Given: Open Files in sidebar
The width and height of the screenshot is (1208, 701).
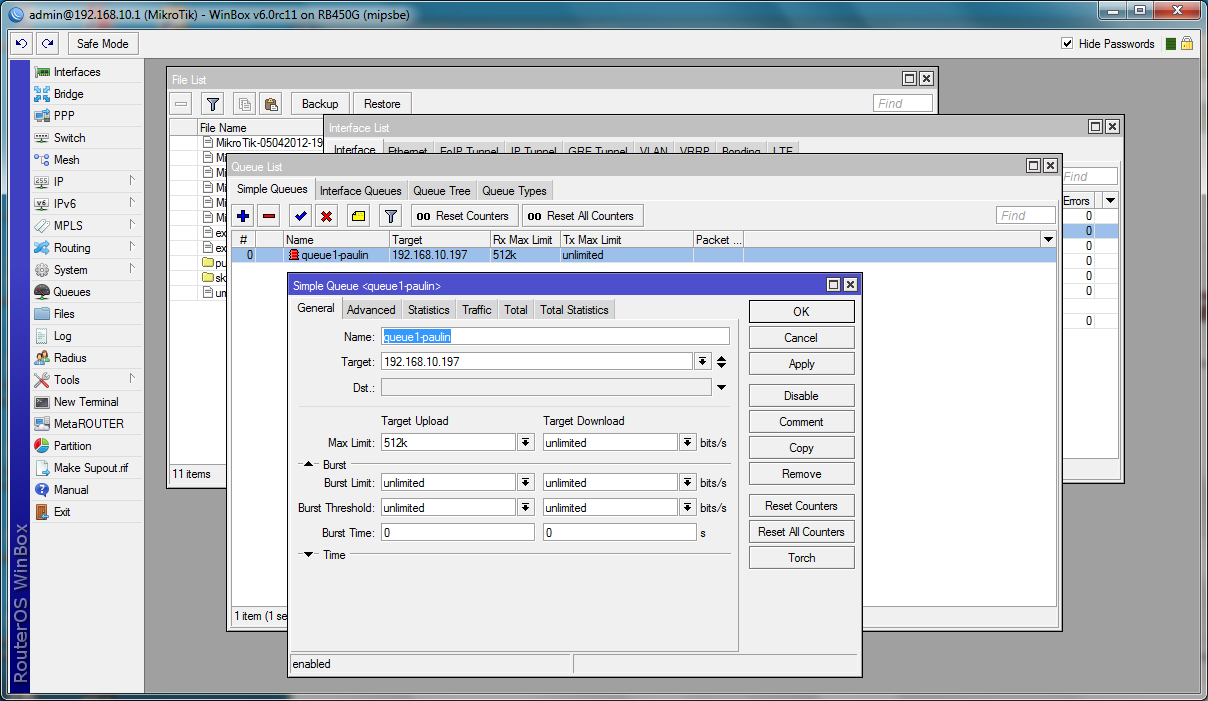Looking at the screenshot, I should (64, 314).
